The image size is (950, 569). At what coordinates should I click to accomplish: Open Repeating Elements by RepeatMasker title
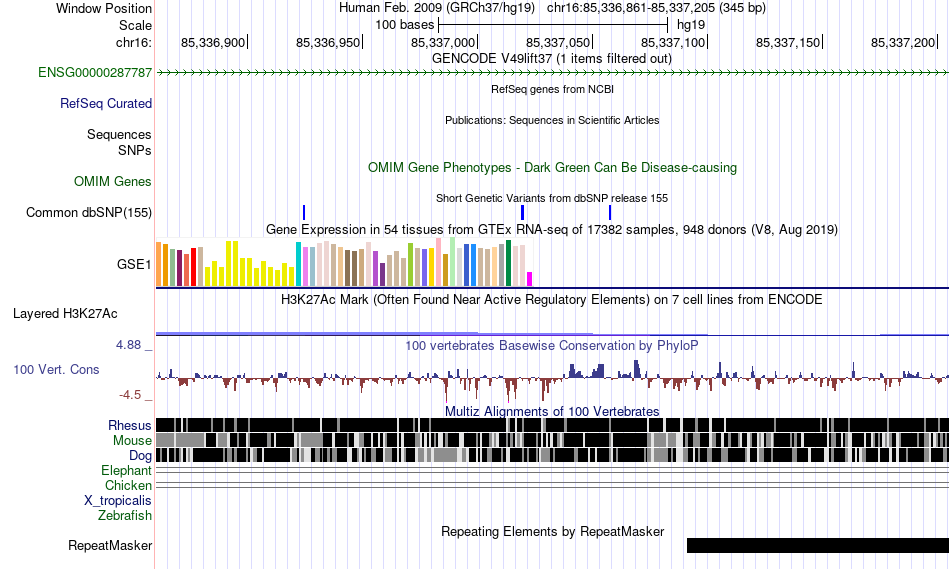pyautogui.click(x=553, y=531)
